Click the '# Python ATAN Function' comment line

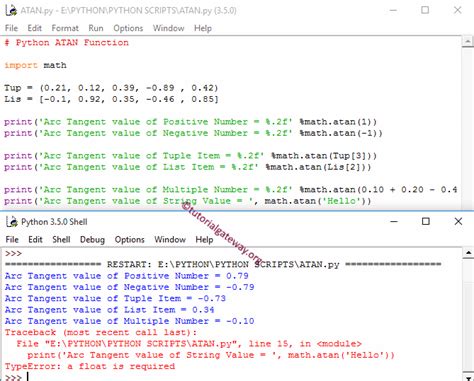66,43
